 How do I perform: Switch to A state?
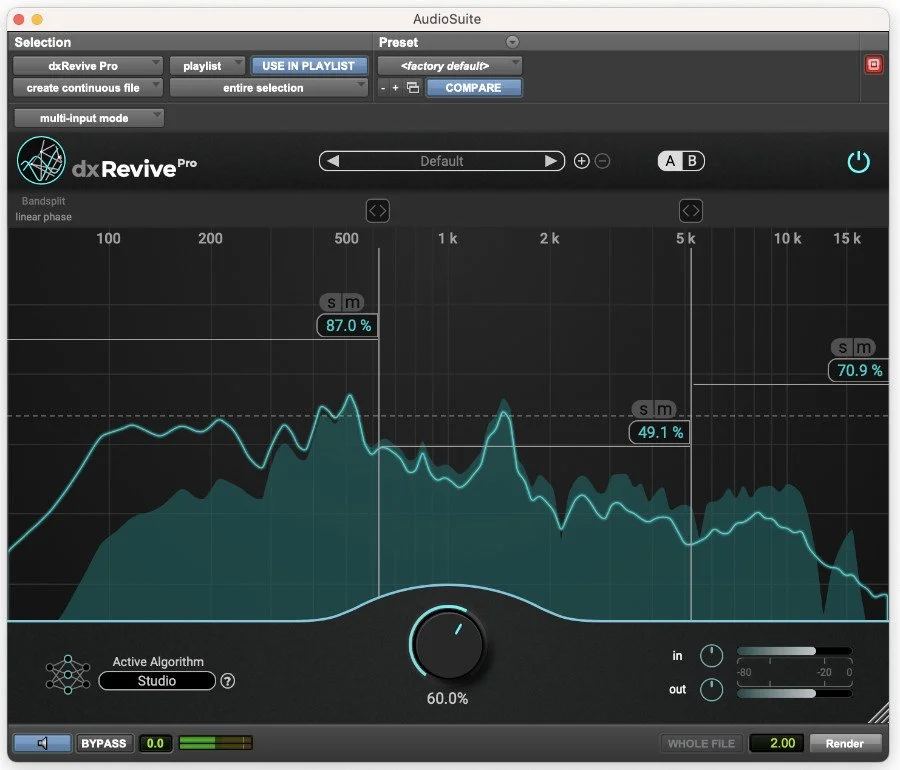click(670, 161)
